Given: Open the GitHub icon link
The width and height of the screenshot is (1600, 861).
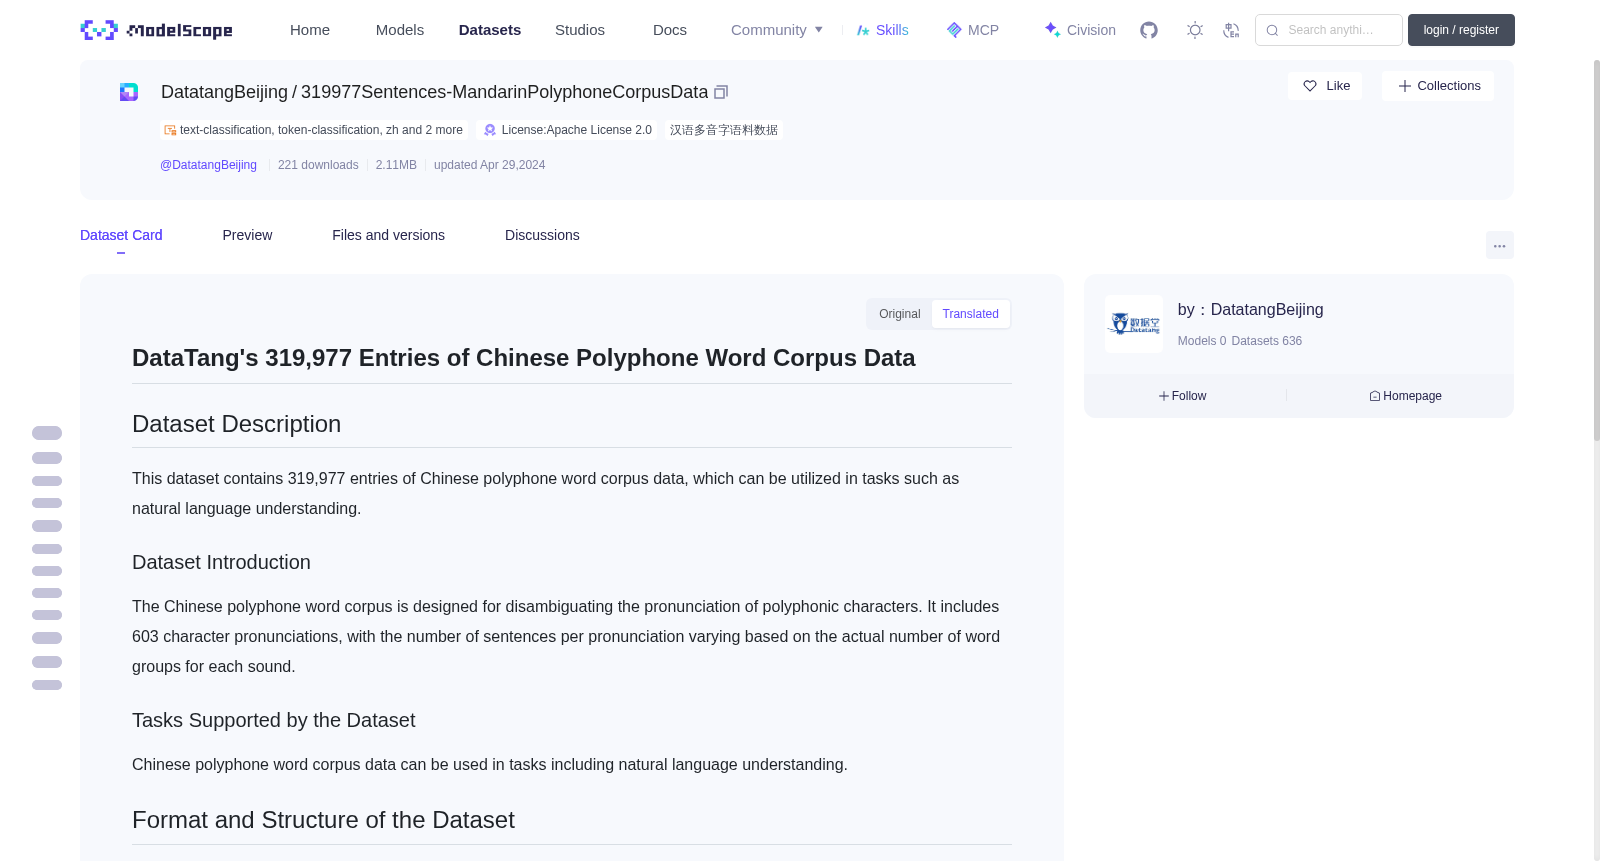Looking at the screenshot, I should (1149, 30).
